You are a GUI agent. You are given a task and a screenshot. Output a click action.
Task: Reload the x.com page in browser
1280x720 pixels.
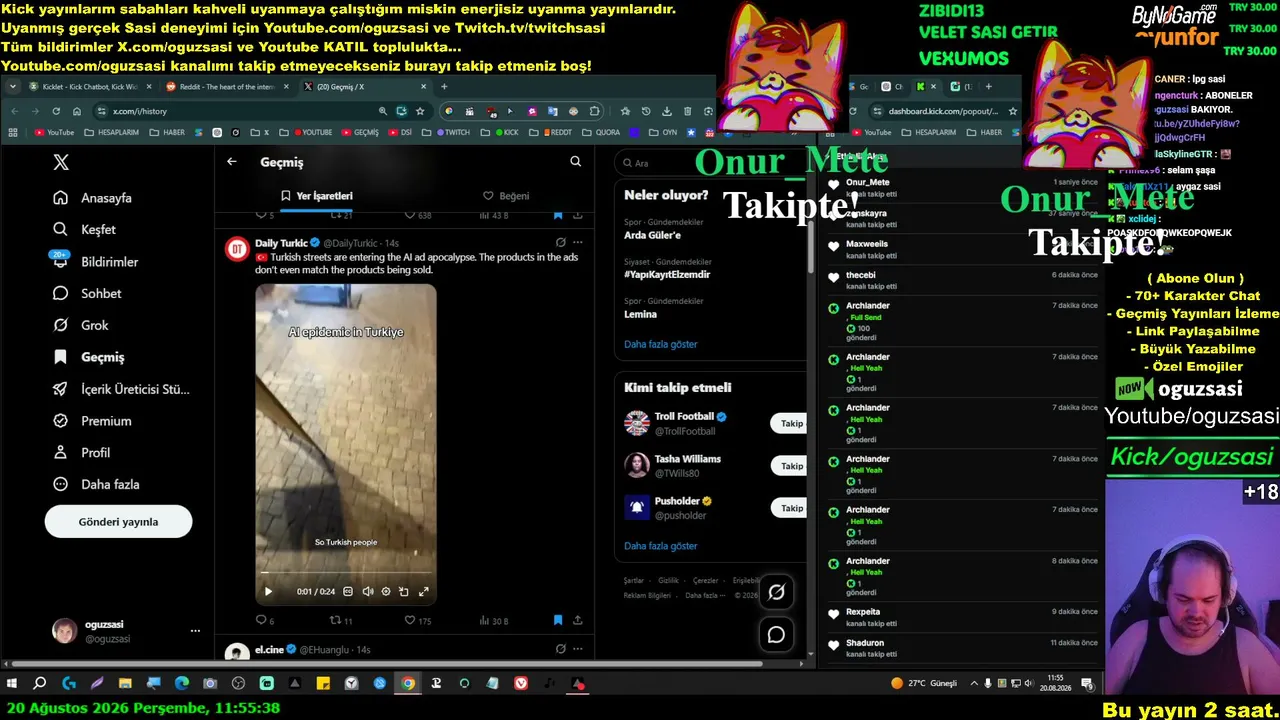click(54, 111)
